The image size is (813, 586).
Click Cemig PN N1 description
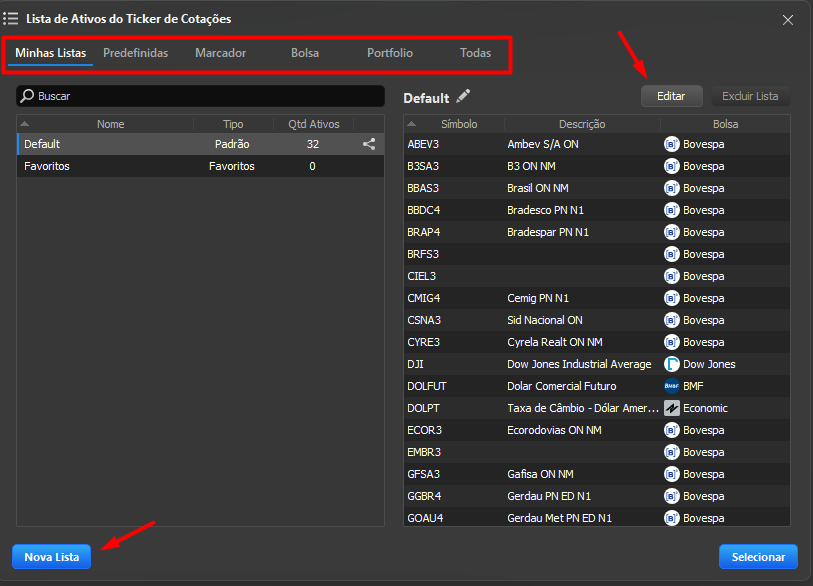coord(538,298)
